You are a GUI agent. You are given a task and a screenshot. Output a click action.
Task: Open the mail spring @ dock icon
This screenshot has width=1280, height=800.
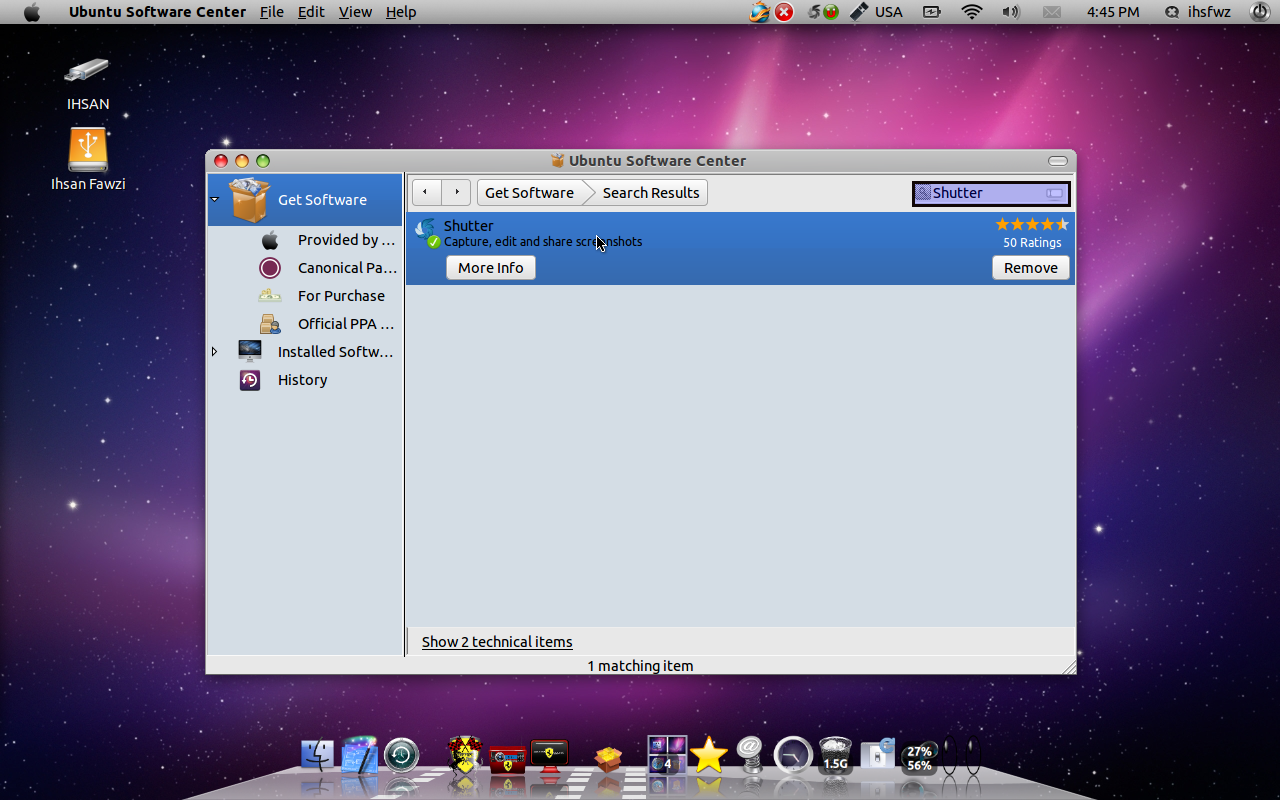(749, 755)
